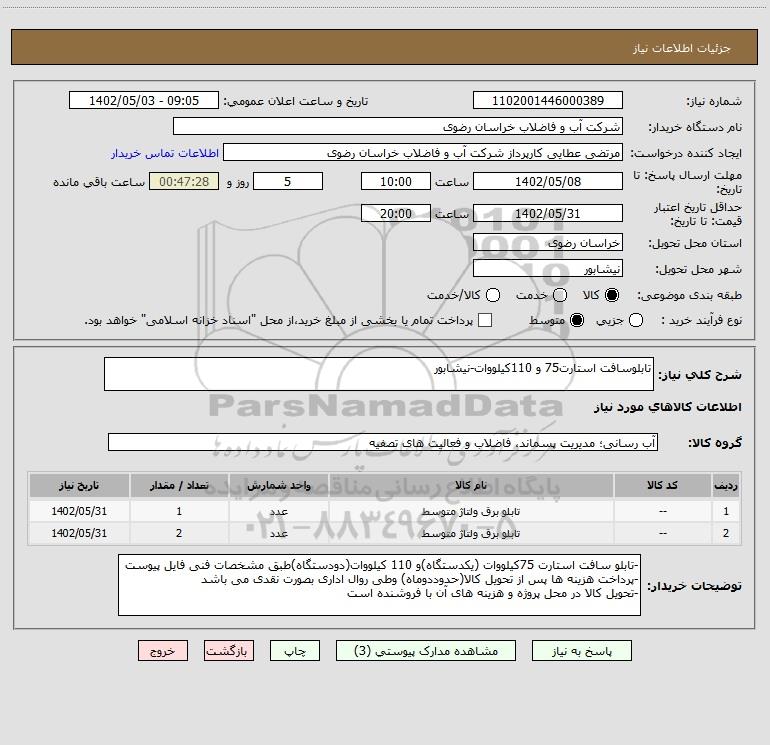Click the پاسخ به نیاز button
Screen dimensions: 770x745
click(x=582, y=651)
